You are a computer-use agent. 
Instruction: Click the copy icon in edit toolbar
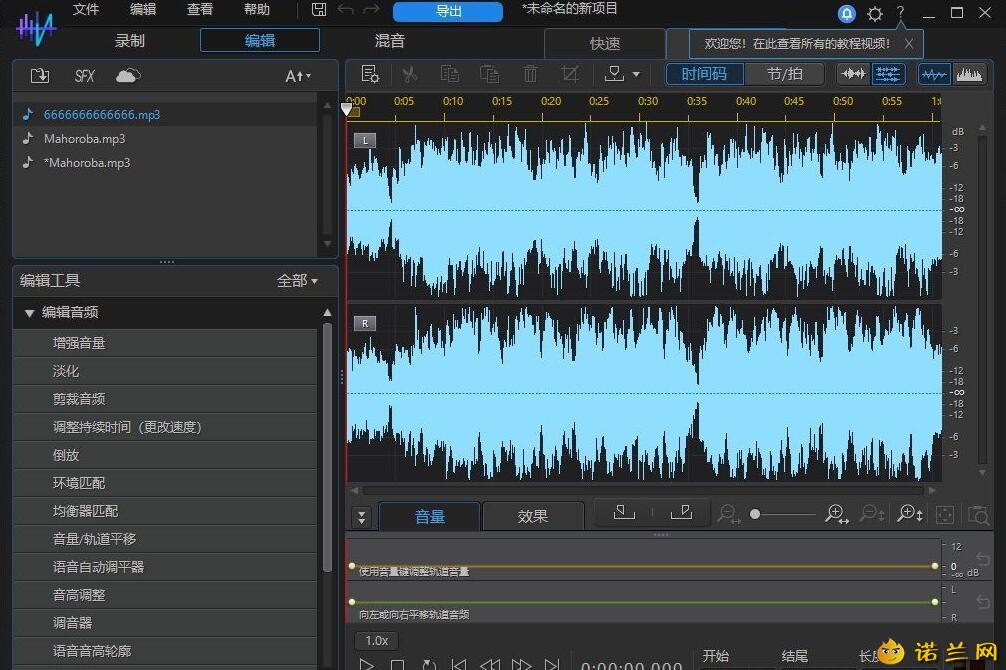pos(449,74)
